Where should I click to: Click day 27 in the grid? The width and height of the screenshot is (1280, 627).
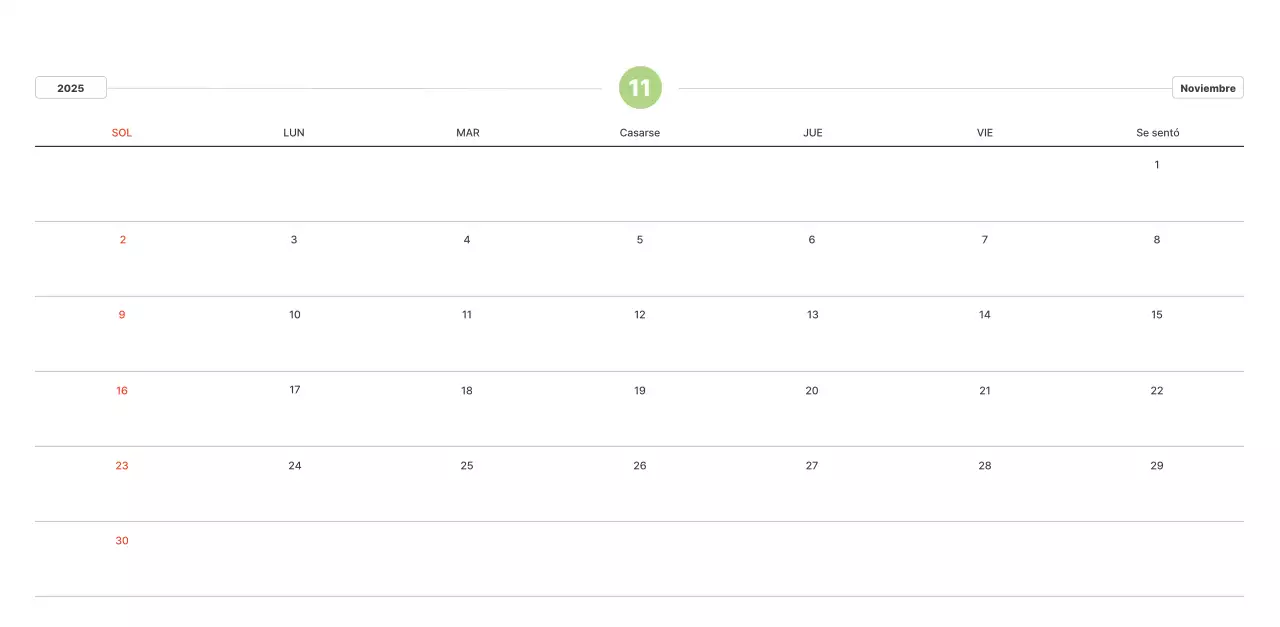point(812,466)
